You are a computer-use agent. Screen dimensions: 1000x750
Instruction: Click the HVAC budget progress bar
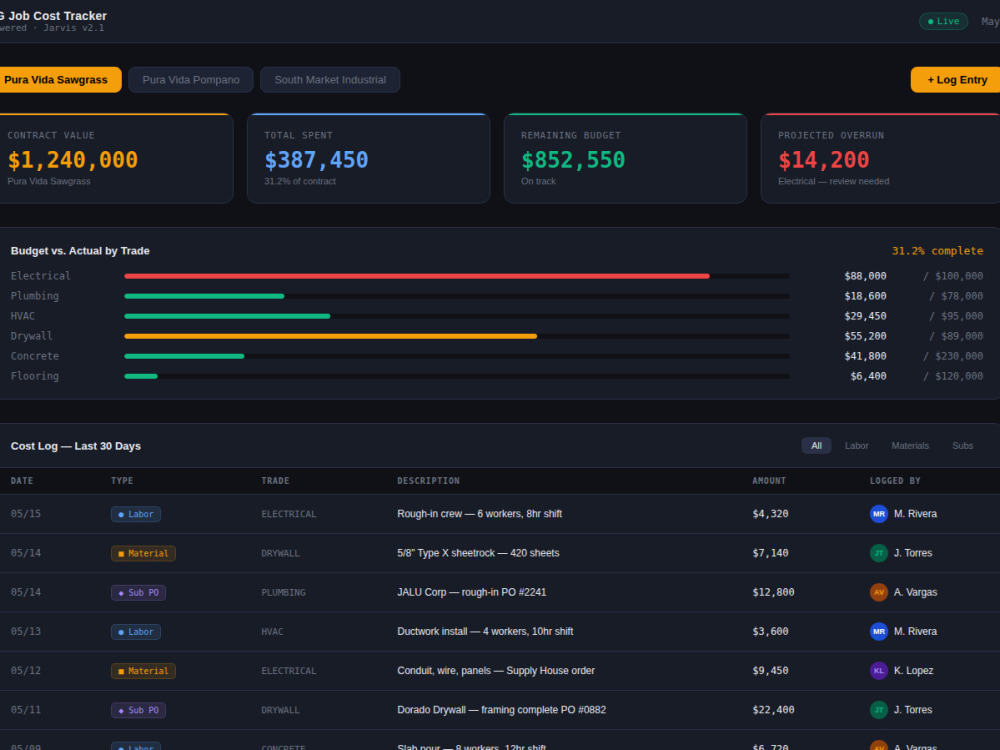click(457, 316)
